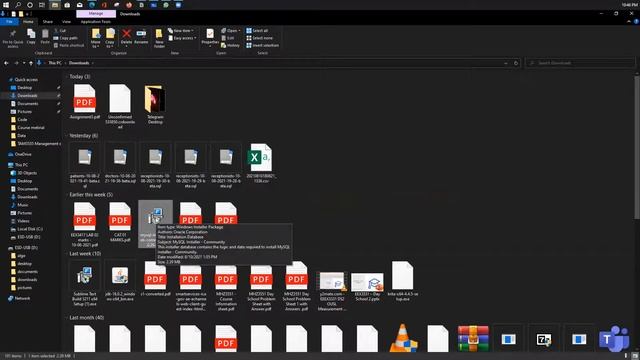Open the File menu tab
The image size is (640, 360).
9,22
